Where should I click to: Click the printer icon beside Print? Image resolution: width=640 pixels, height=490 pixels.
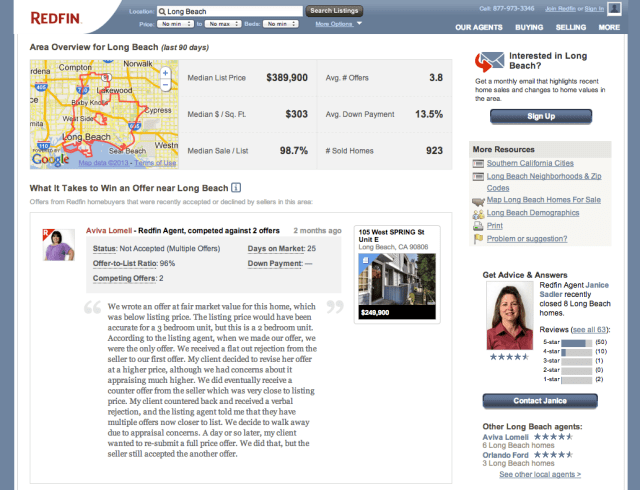tap(478, 226)
